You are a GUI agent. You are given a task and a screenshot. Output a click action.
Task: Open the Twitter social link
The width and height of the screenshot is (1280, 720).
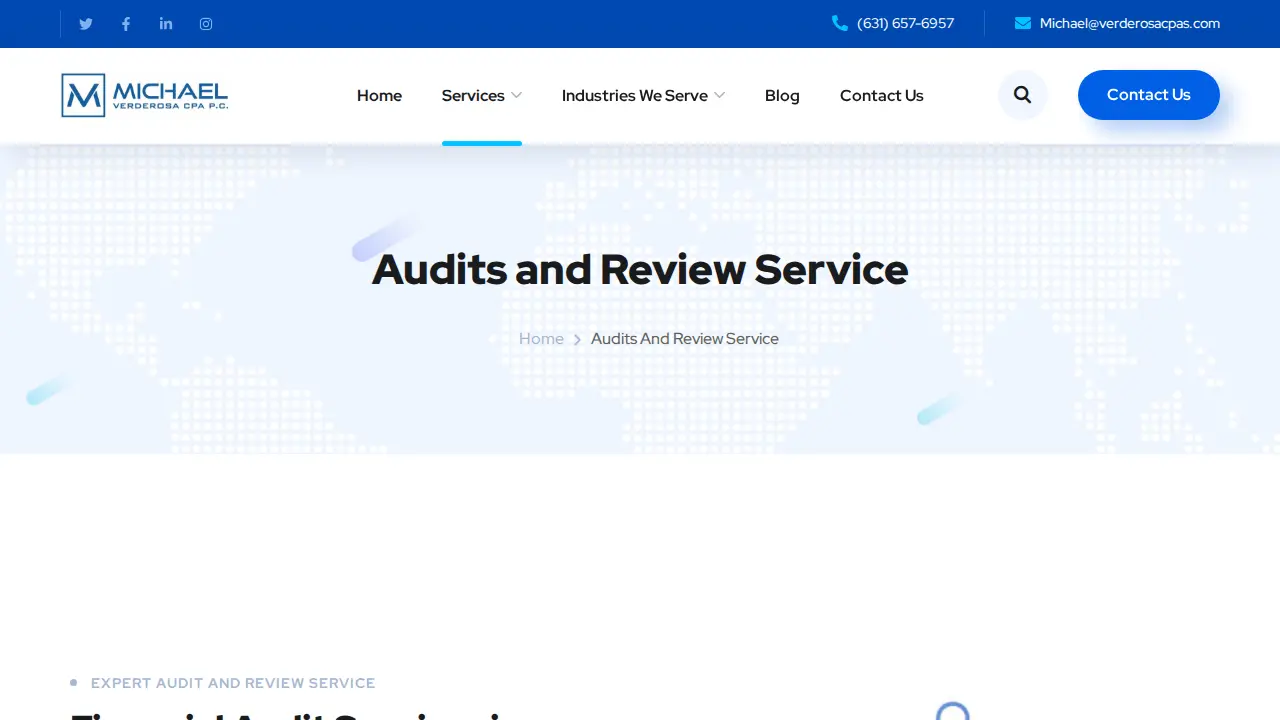(86, 24)
